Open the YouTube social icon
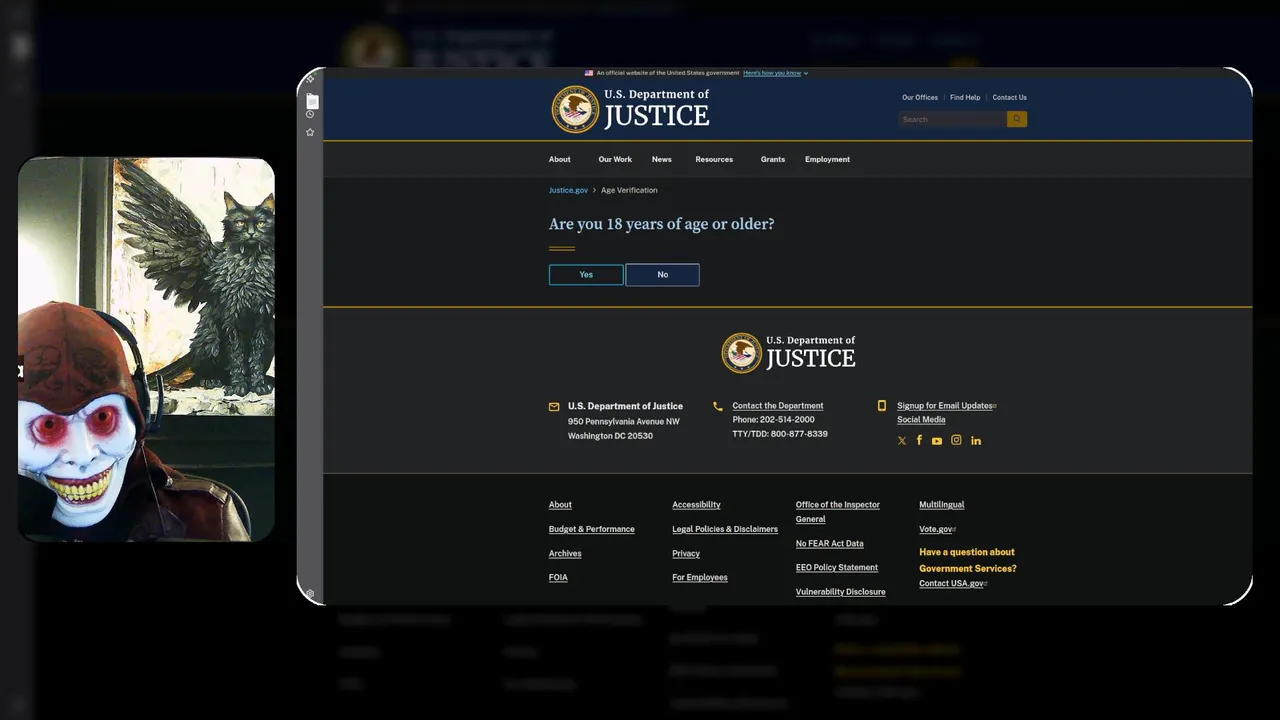Screen dimensions: 1280x720 click(x=937, y=441)
